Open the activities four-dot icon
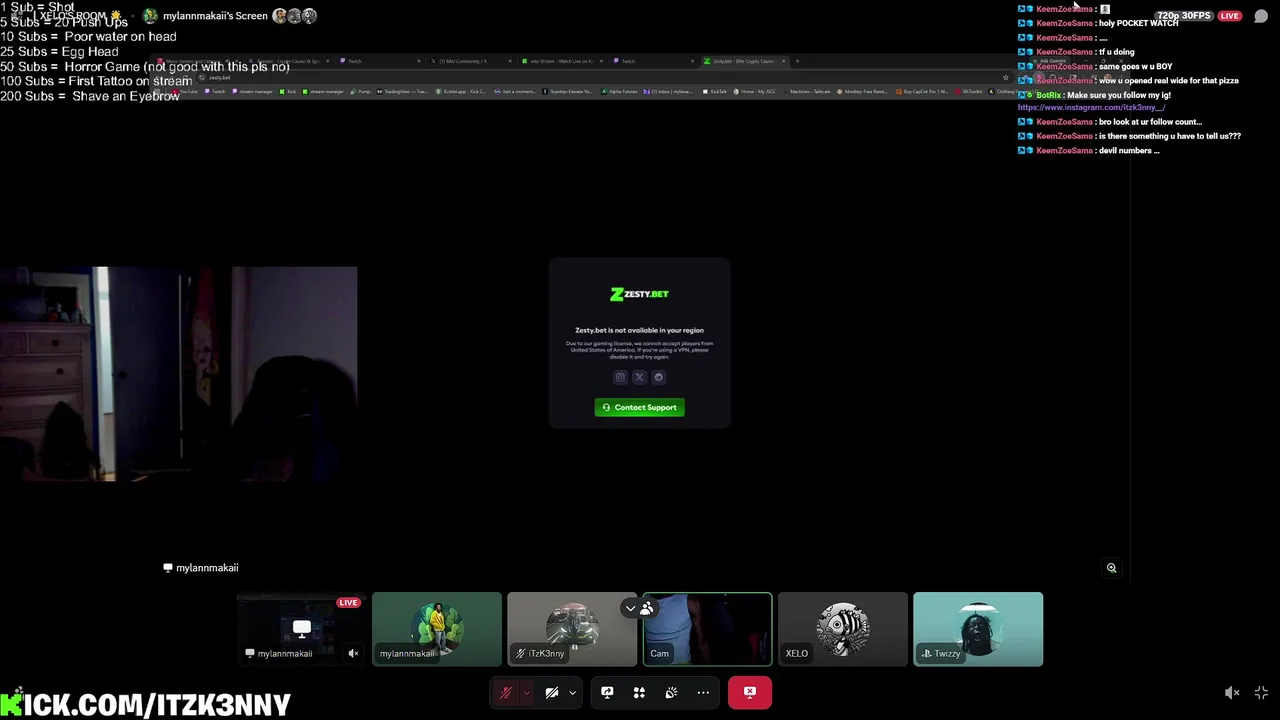The image size is (1280, 720). click(x=639, y=692)
